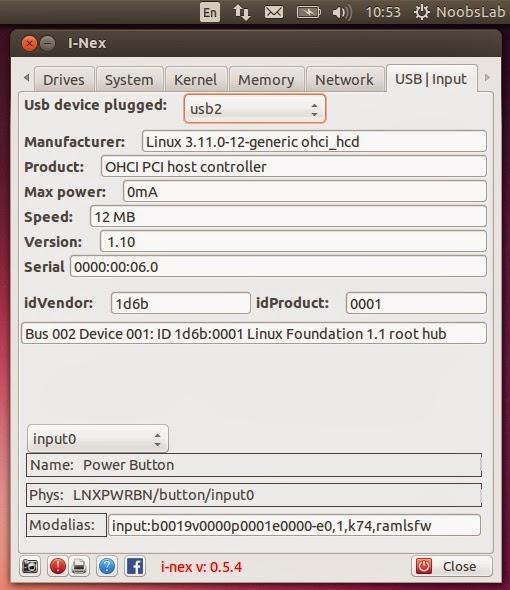The height and width of the screenshot is (590, 510).
Task: Click the Speed field 12 MB
Action: pyautogui.click(x=288, y=216)
